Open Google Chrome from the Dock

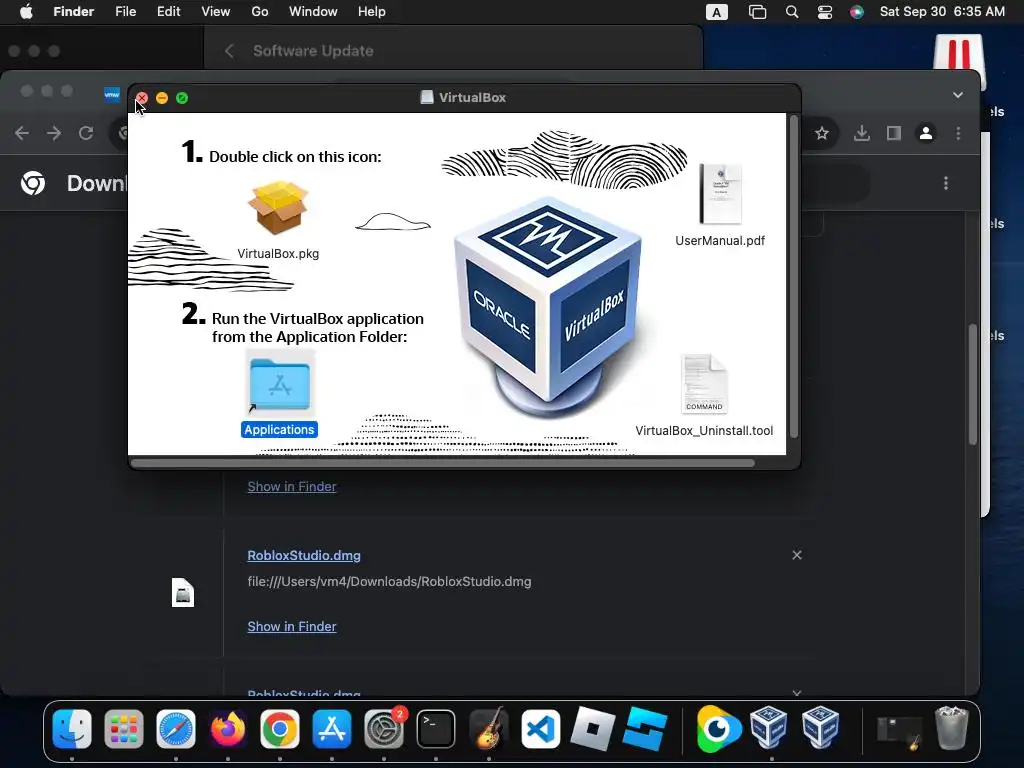pos(280,728)
